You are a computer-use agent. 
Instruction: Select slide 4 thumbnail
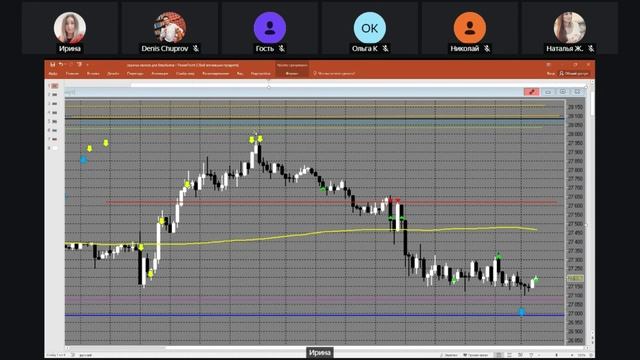[55, 113]
